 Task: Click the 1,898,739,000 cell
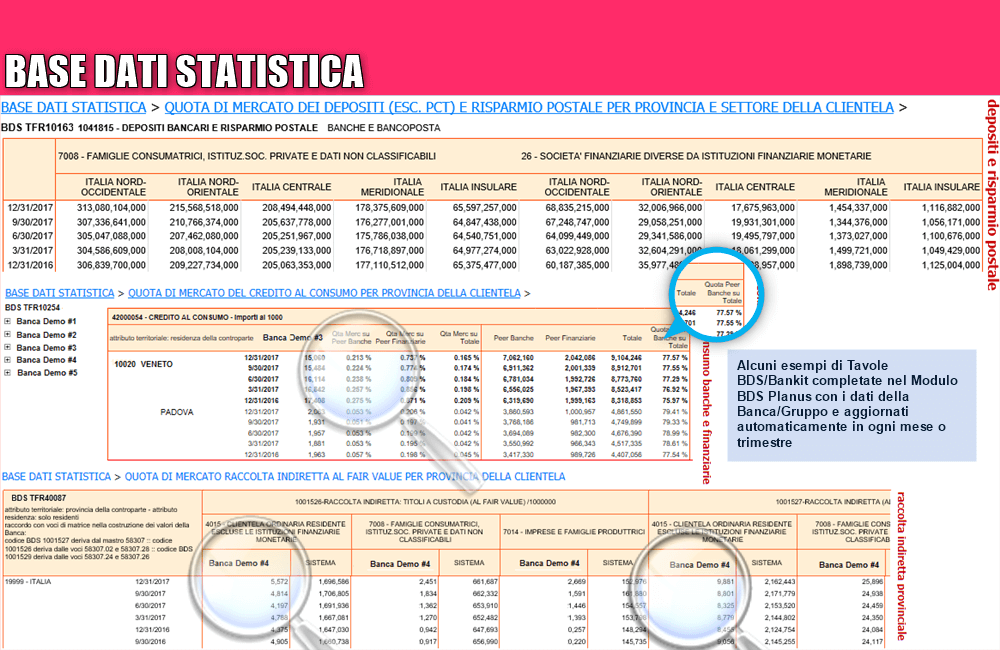[858, 265]
